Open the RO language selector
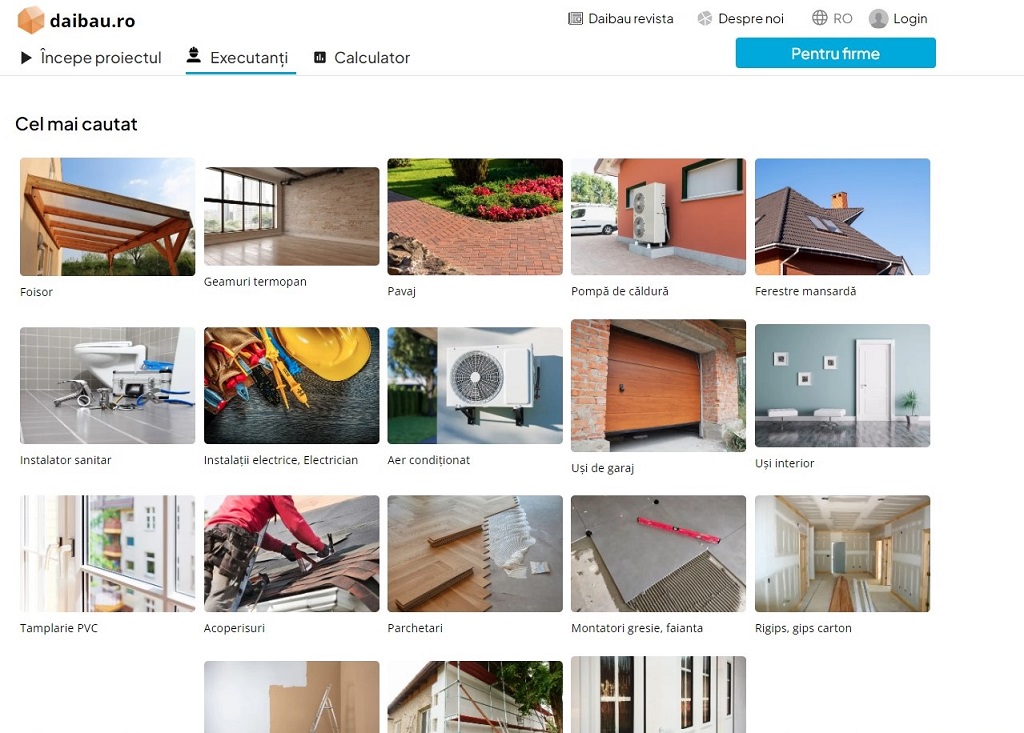Screen dimensions: 1024x733 pyautogui.click(x=842, y=18)
